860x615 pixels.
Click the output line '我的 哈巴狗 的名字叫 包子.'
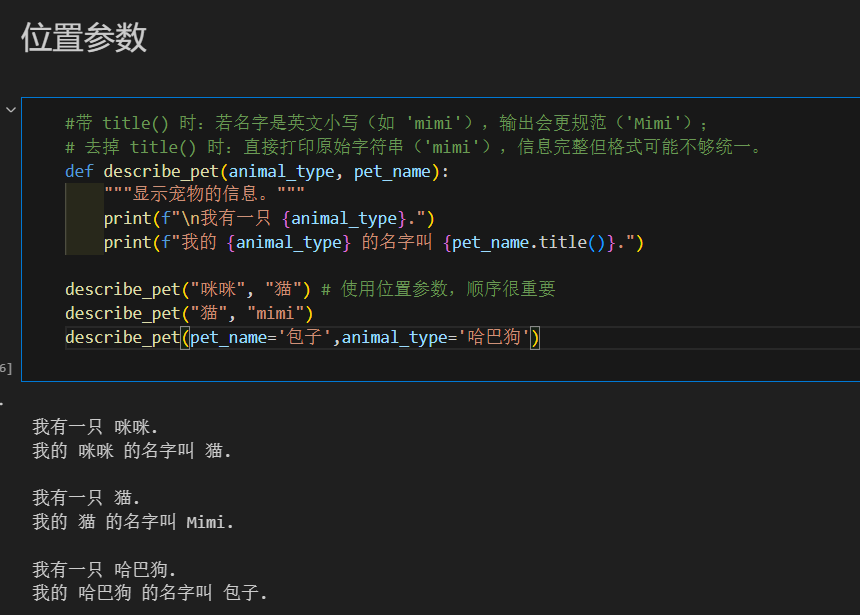[x=150, y=593]
